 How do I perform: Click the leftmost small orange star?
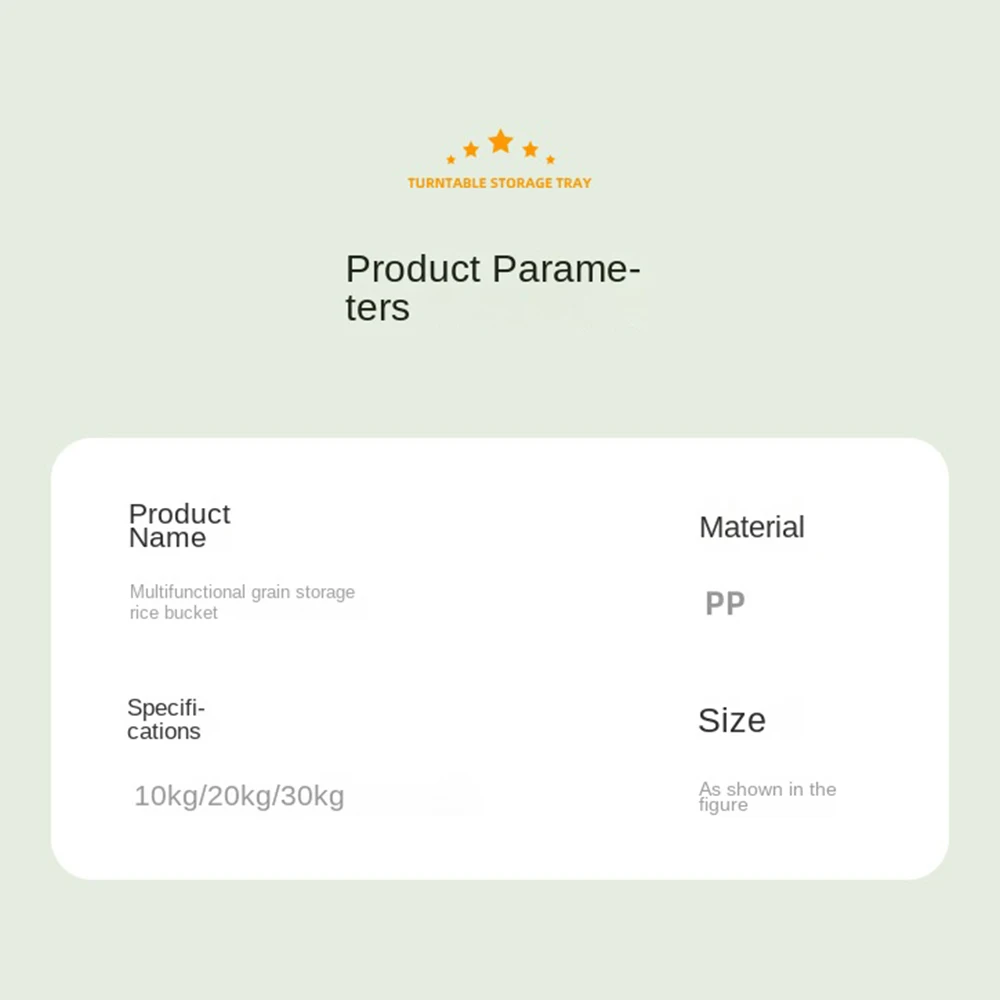(451, 159)
